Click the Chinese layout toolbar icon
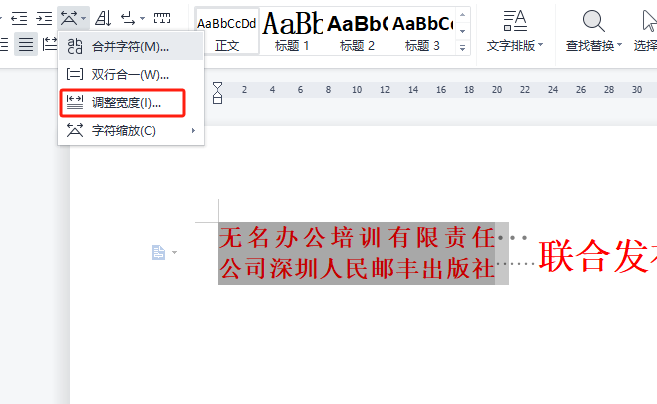This screenshot has width=657, height=404. 69,18
